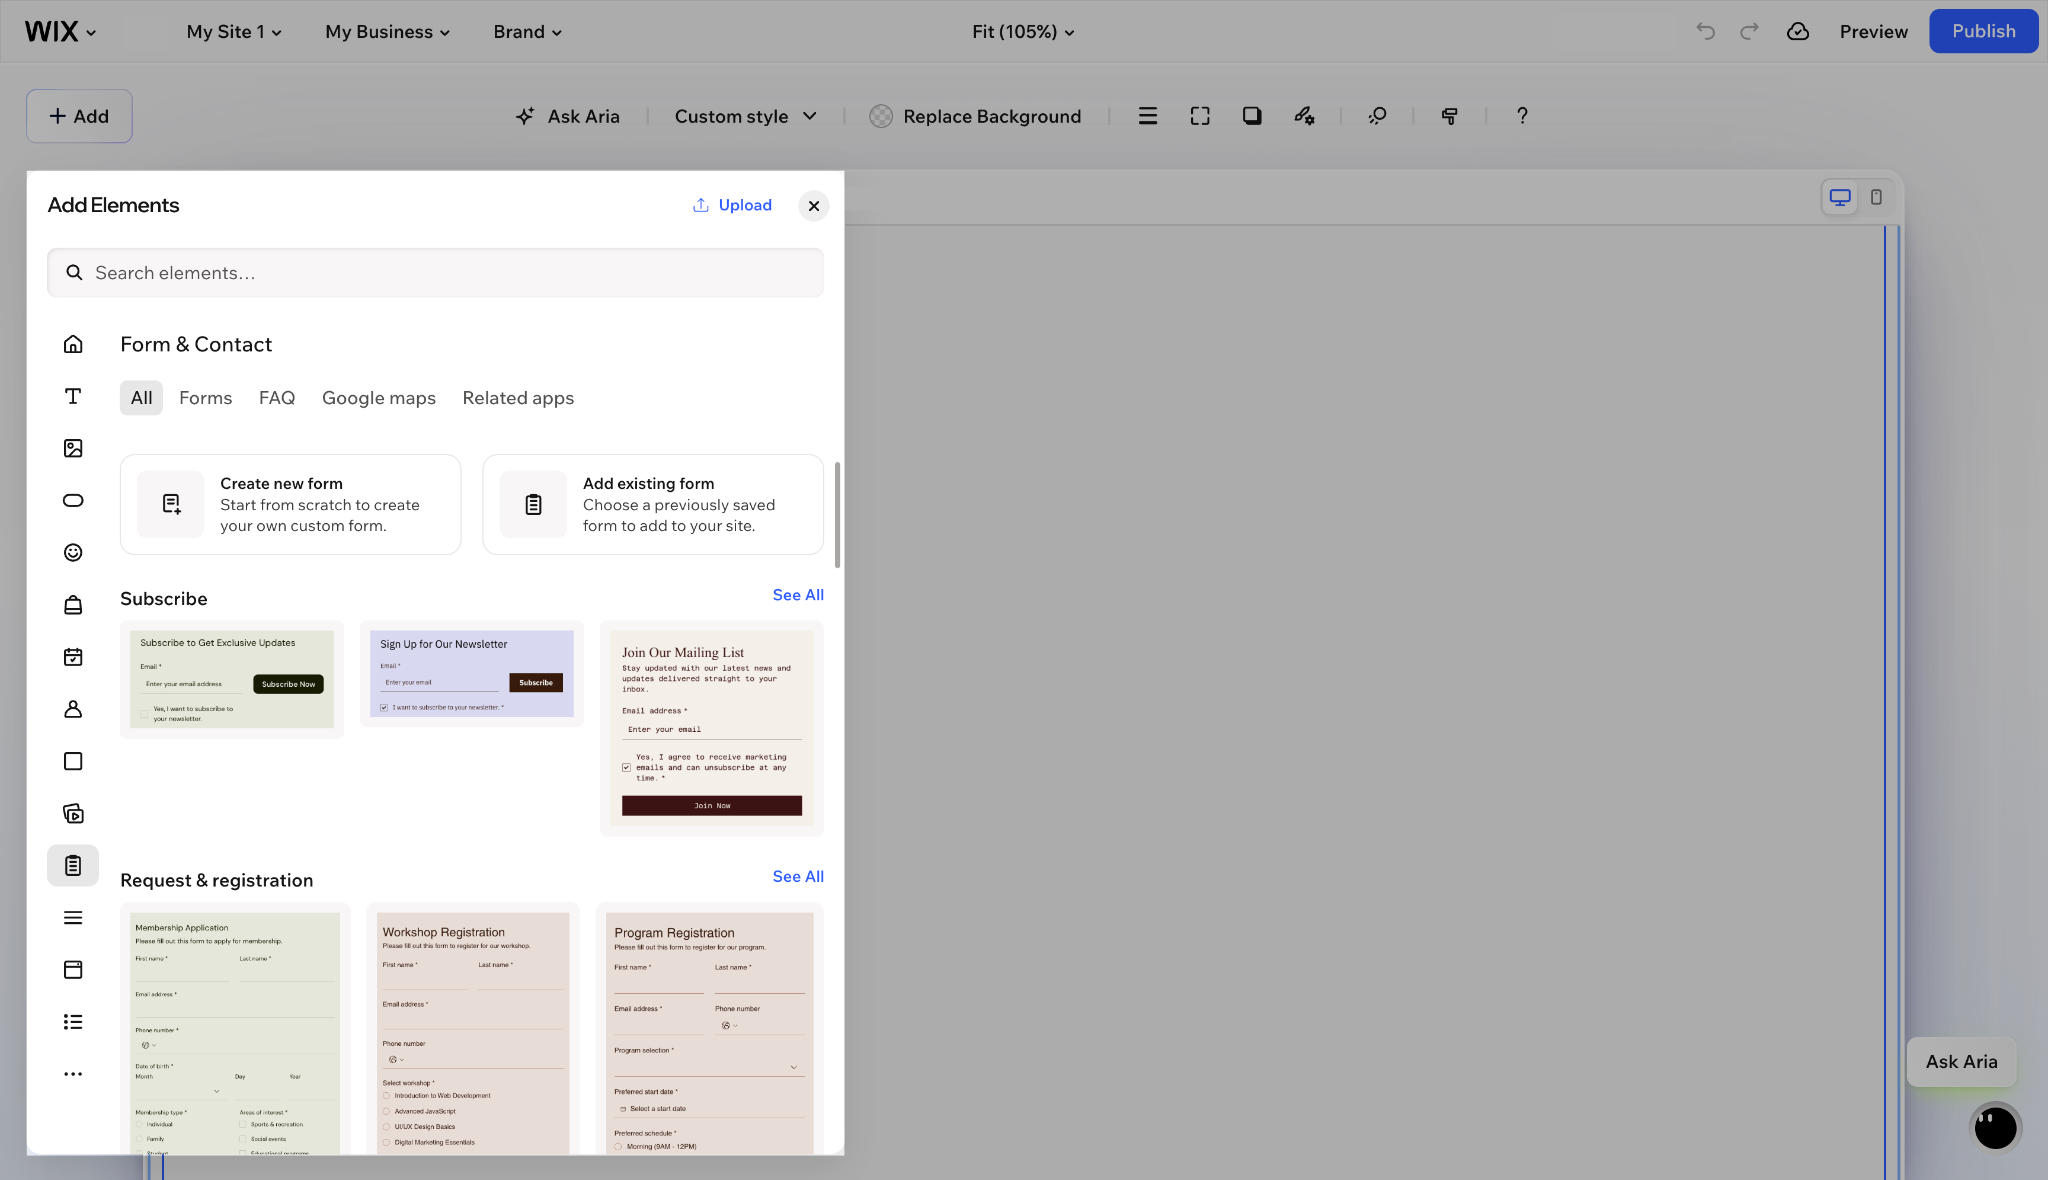This screenshot has width=2048, height=1180.
Task: Open the Members person sidebar icon
Action: pos(73,709)
